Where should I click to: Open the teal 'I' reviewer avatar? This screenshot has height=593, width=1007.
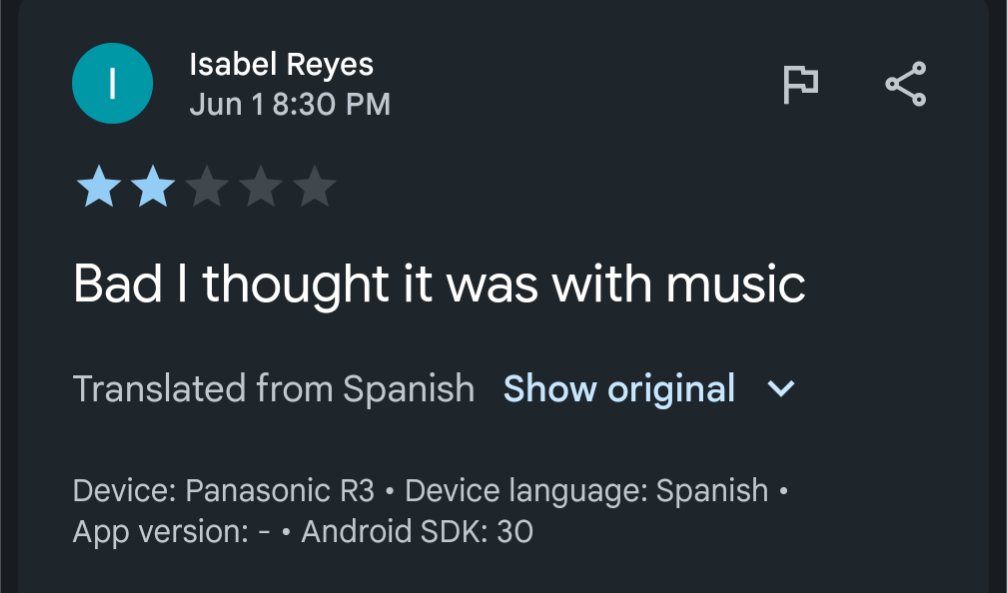tap(112, 84)
